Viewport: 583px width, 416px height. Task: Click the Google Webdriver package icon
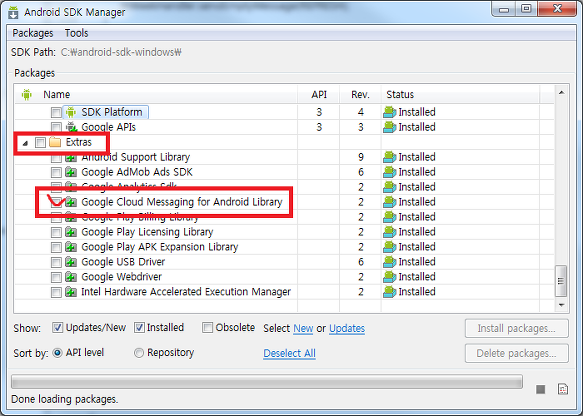coord(71,277)
